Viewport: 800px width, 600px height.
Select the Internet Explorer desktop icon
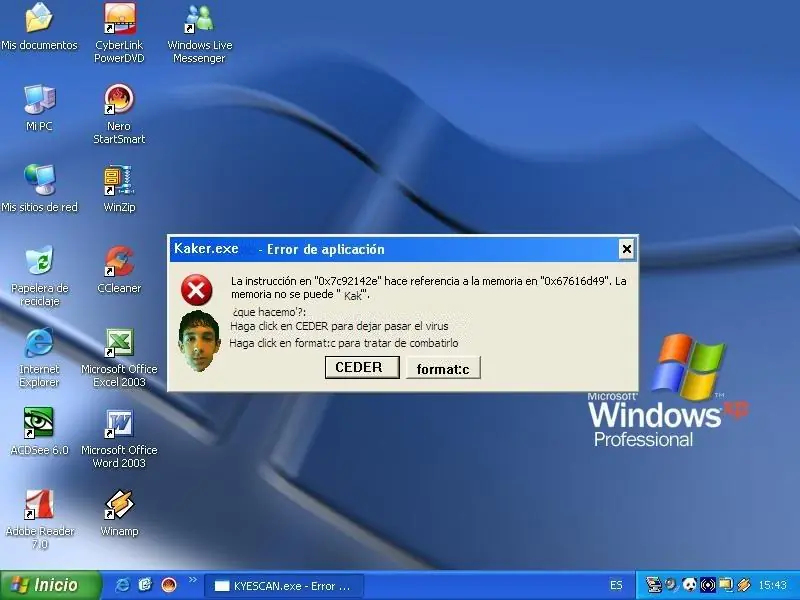pyautogui.click(x=39, y=357)
